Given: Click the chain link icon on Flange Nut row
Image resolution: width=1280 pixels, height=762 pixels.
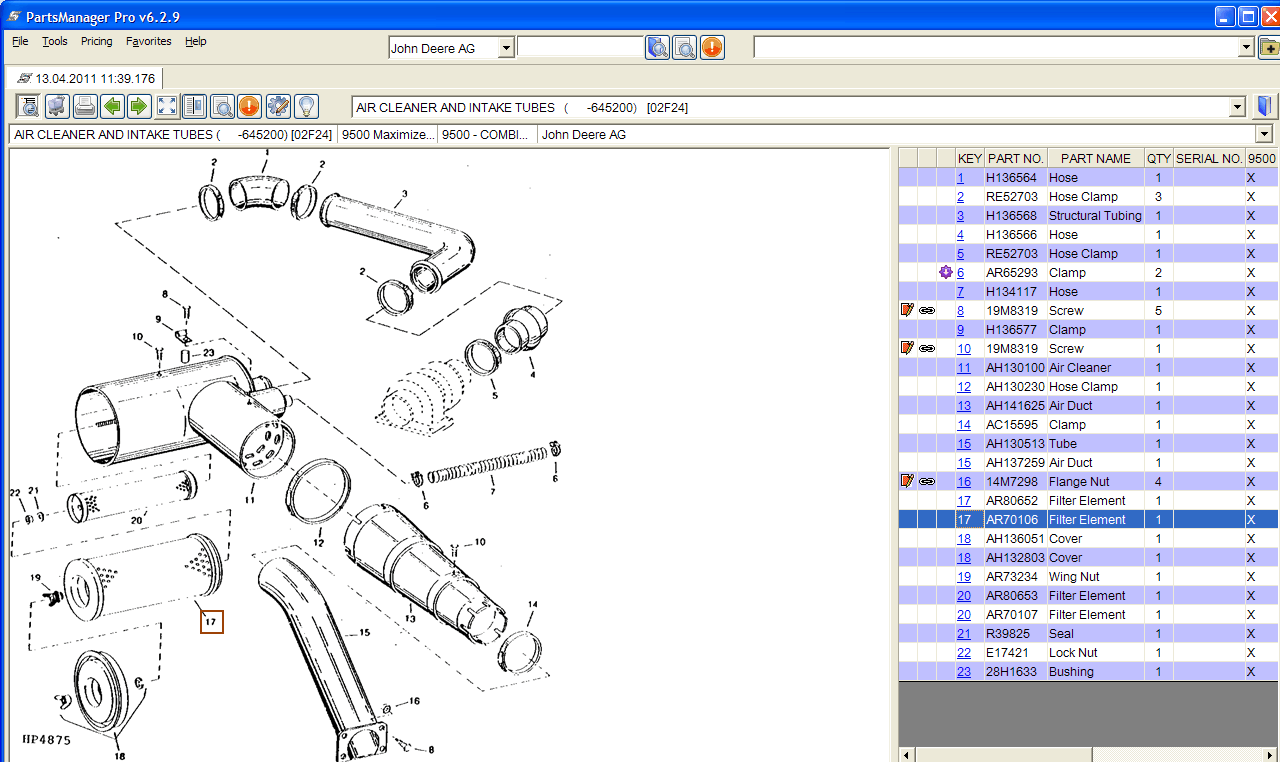Looking at the screenshot, I should click(927, 482).
